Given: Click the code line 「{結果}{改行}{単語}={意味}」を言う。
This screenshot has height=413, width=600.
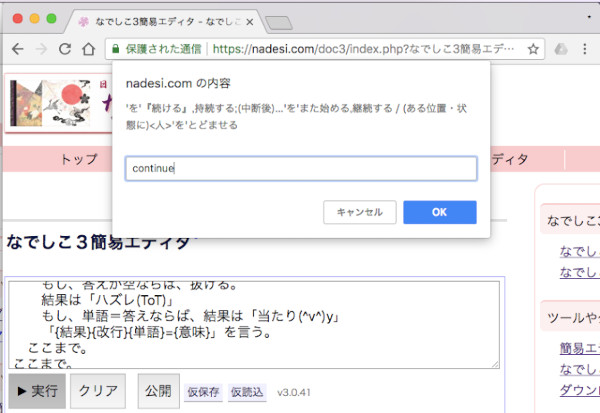Looking at the screenshot, I should pyautogui.click(x=159, y=332).
